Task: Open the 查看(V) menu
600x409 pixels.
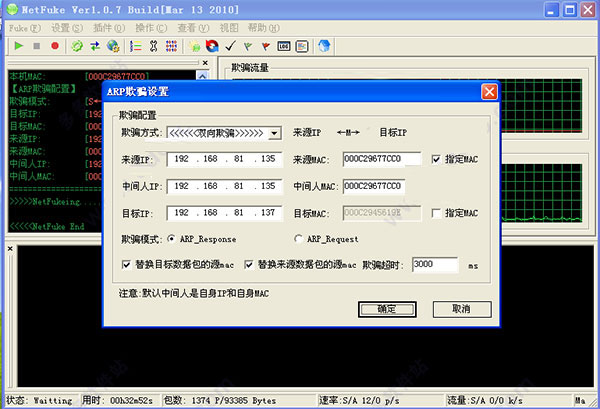Action: point(193,28)
